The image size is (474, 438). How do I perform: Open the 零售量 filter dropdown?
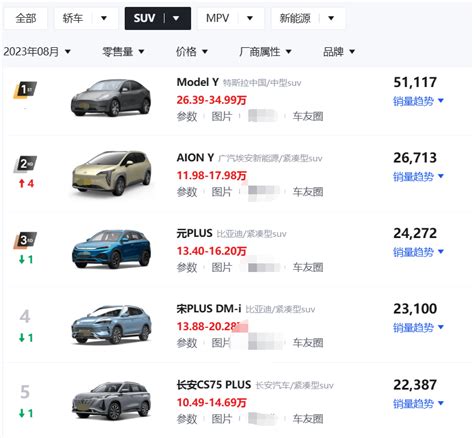[x=123, y=52]
